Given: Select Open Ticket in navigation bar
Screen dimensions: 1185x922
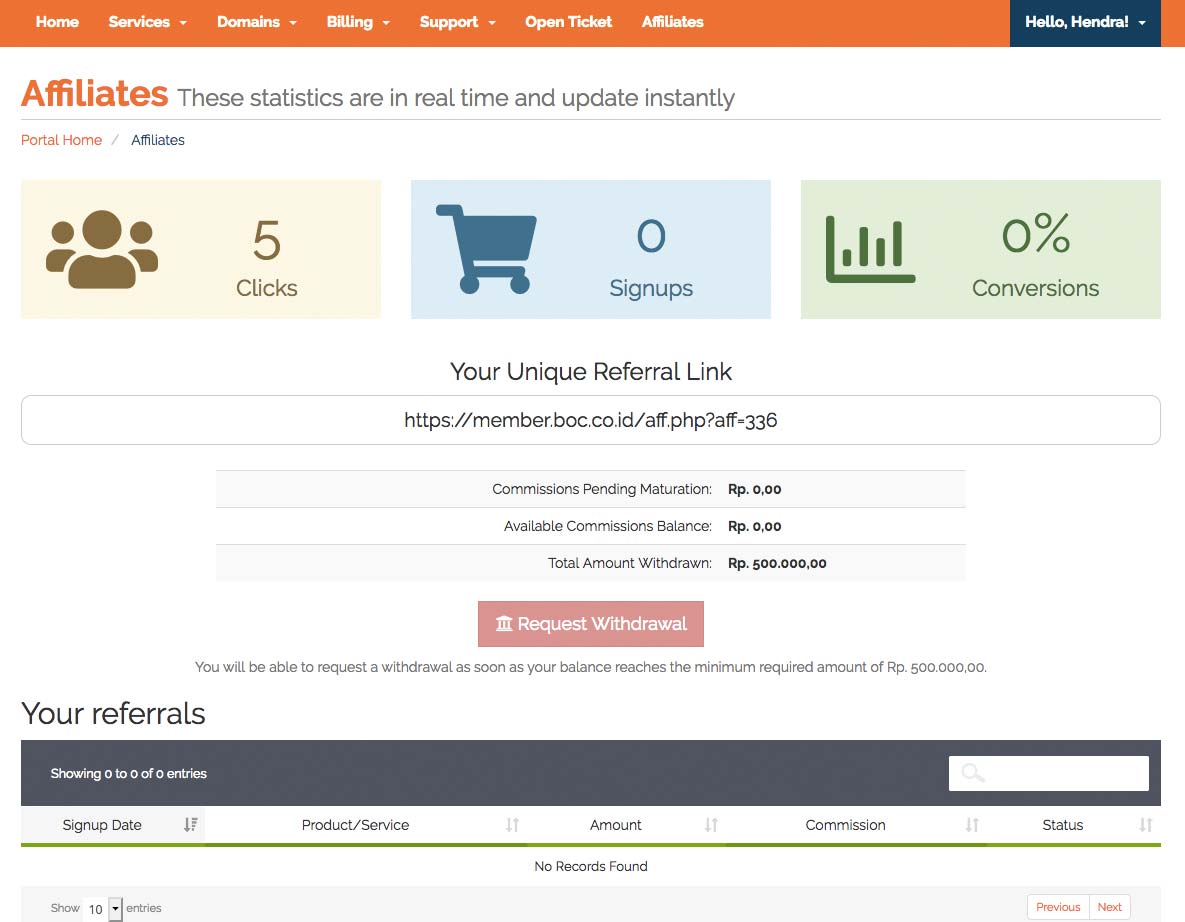Looking at the screenshot, I should tap(568, 22).
